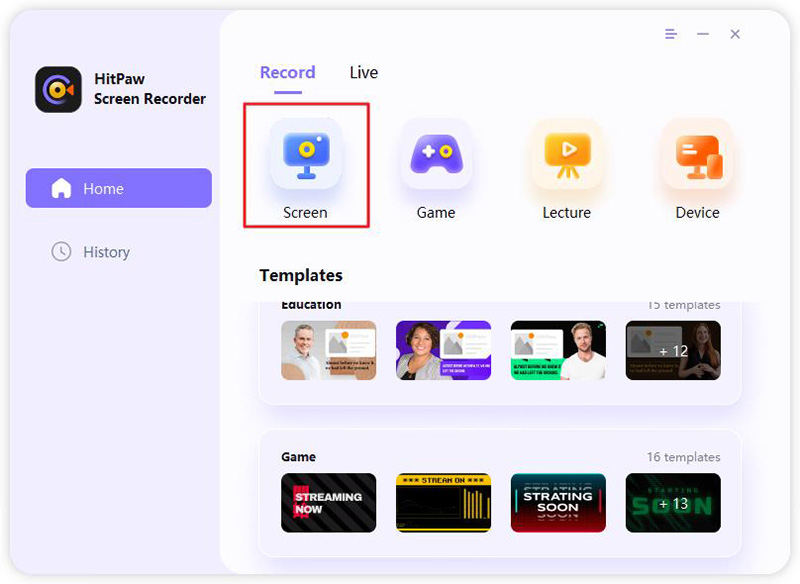Switch to the Record tab

[x=287, y=73]
